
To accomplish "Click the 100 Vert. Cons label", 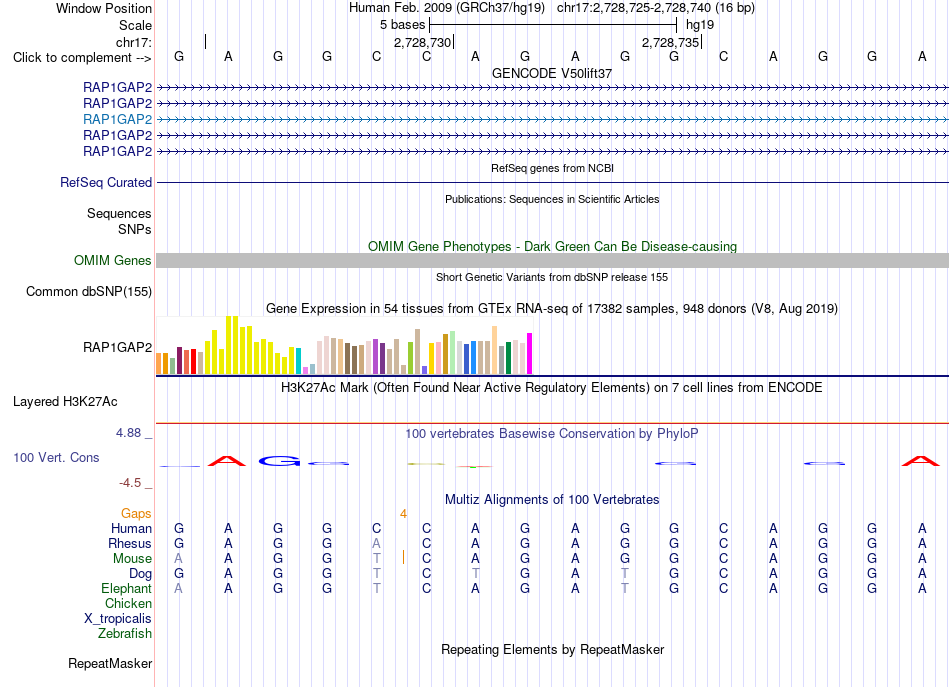I will [x=56, y=457].
